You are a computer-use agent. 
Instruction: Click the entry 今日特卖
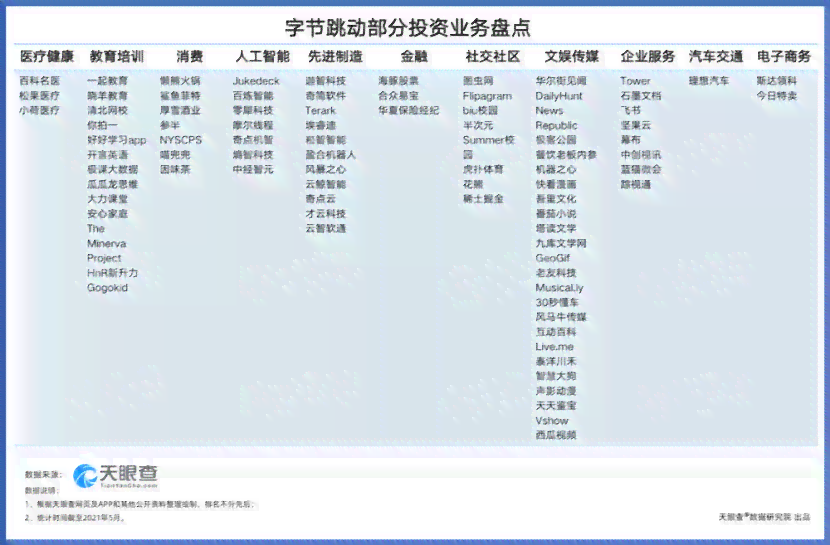point(777,96)
